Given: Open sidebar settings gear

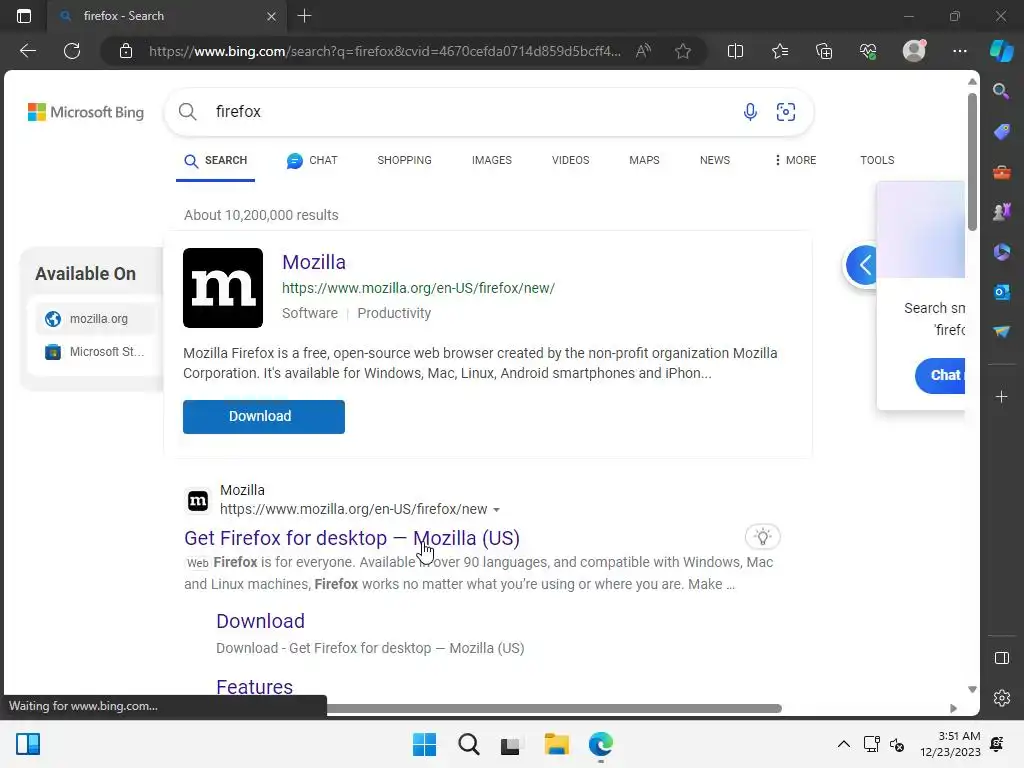Looking at the screenshot, I should [x=1001, y=698].
